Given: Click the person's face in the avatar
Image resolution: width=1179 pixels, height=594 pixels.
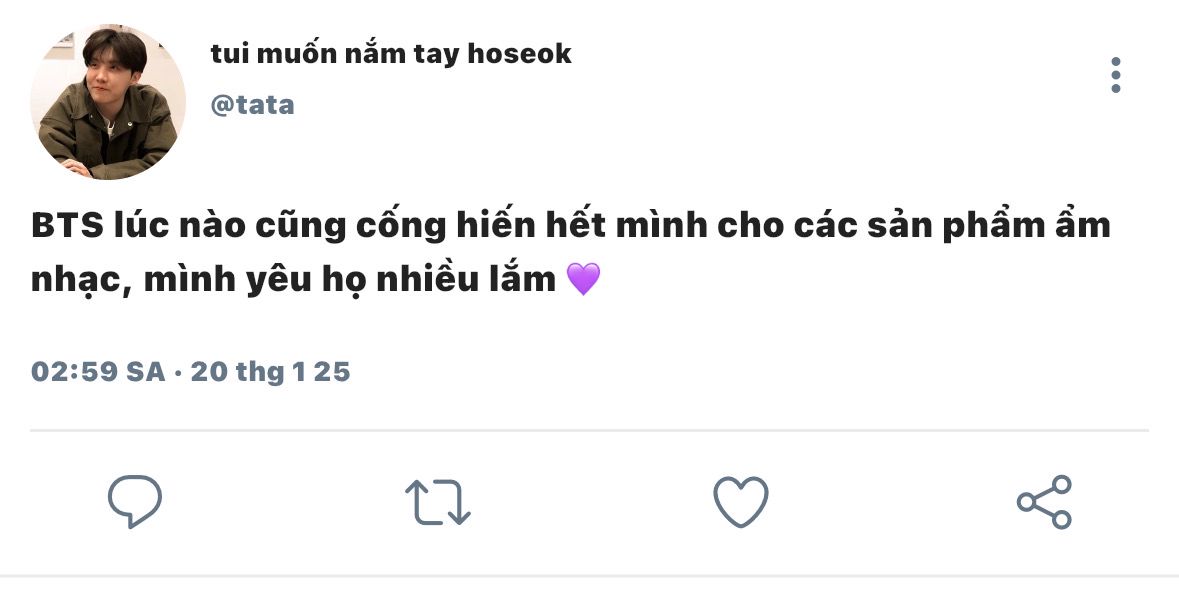Looking at the screenshot, I should click(x=108, y=77).
